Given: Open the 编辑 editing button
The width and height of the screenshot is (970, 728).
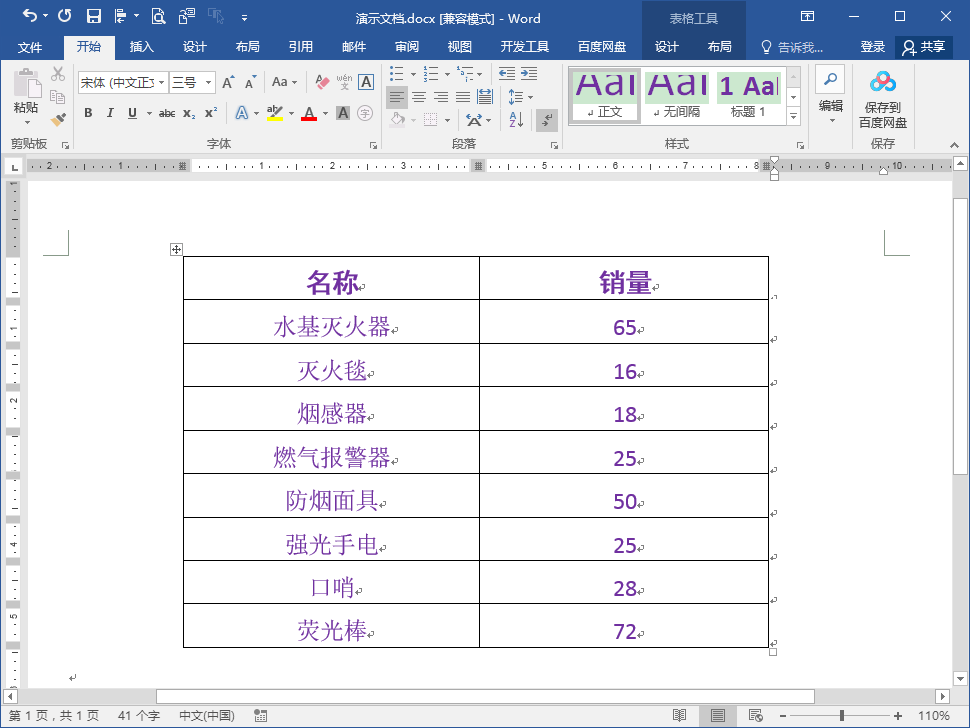Looking at the screenshot, I should pos(830,95).
